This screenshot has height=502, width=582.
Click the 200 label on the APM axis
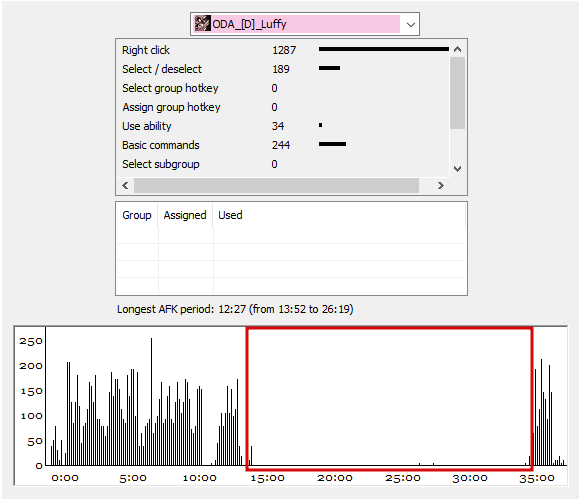coord(31,366)
